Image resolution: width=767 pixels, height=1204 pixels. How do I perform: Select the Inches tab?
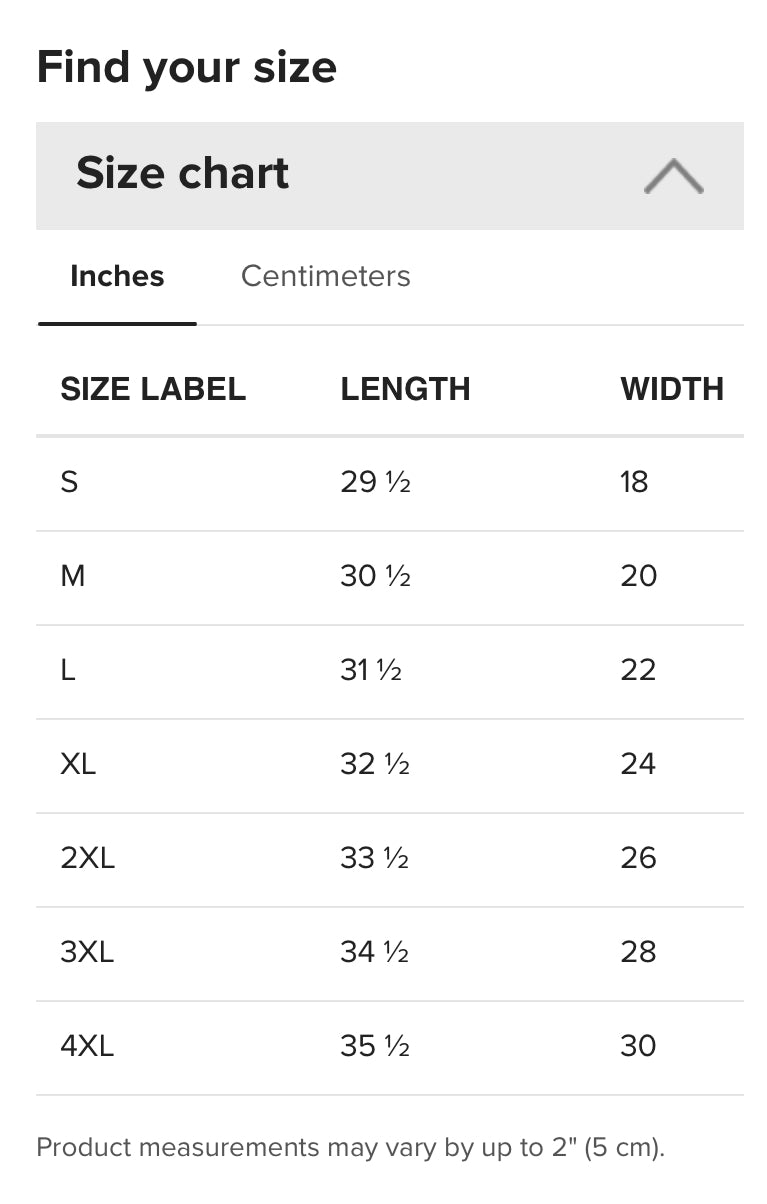(x=117, y=276)
